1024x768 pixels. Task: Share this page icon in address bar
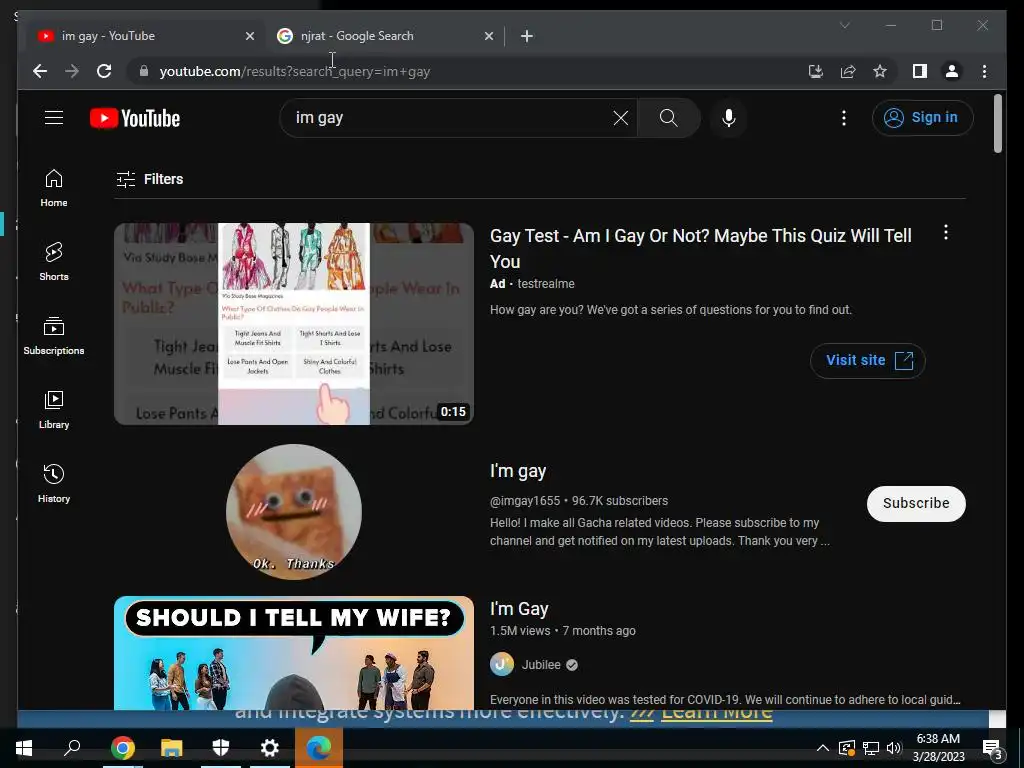pyautogui.click(x=848, y=71)
